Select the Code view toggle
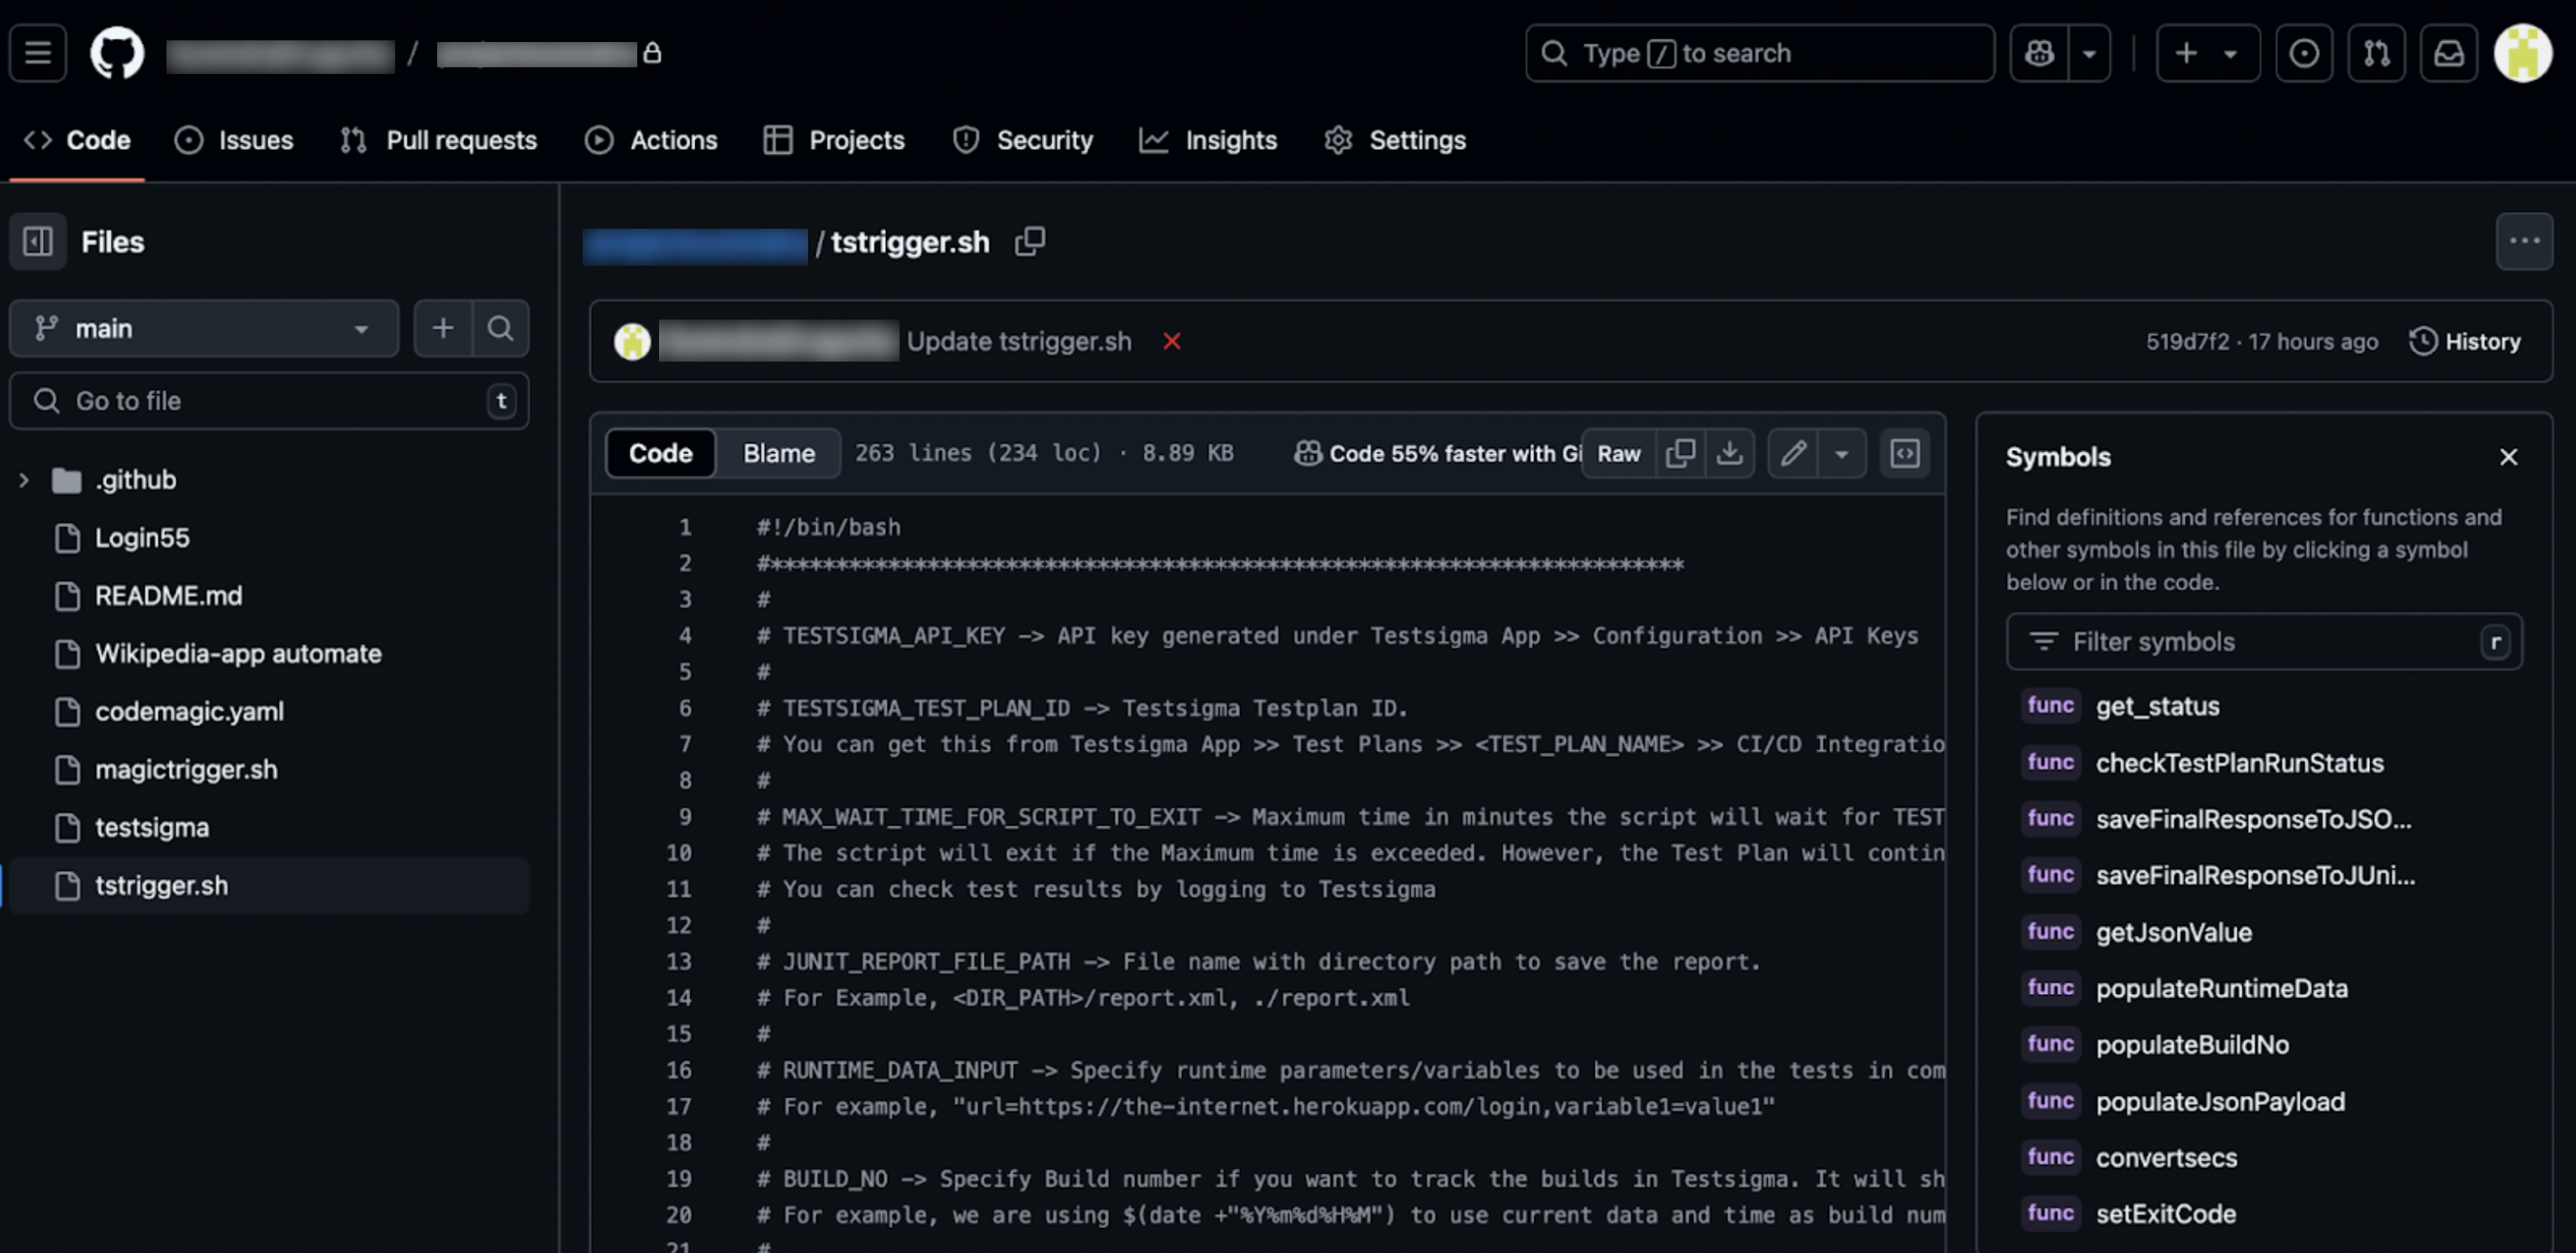Screen dimensions: 2576x1253 [660, 454]
